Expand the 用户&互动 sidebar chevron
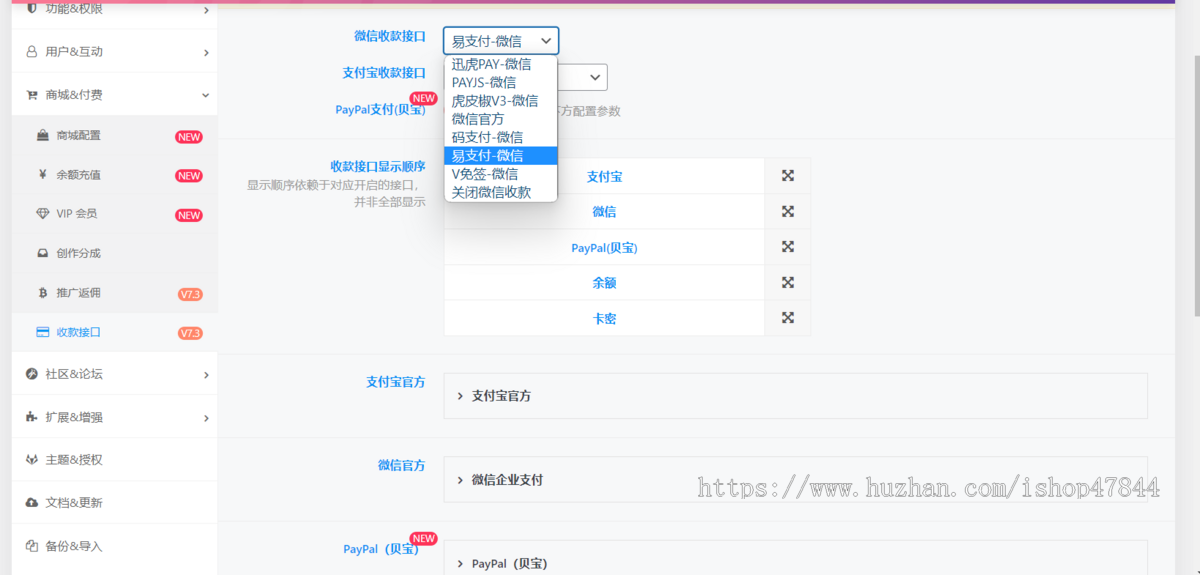This screenshot has width=1200, height=575. click(x=206, y=52)
